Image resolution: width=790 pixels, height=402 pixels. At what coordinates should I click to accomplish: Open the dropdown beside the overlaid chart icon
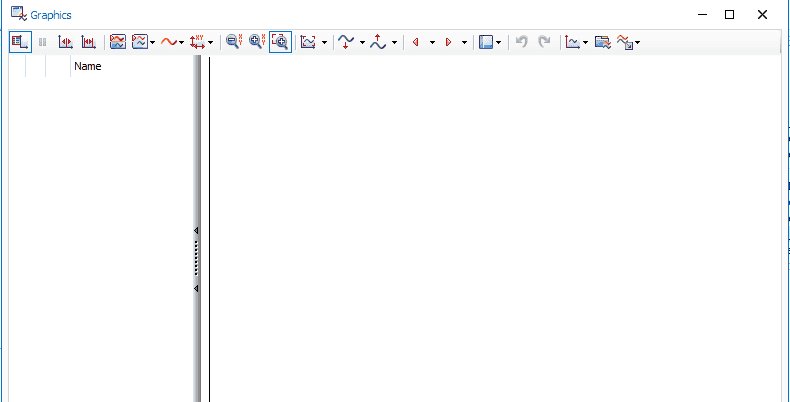[152, 43]
